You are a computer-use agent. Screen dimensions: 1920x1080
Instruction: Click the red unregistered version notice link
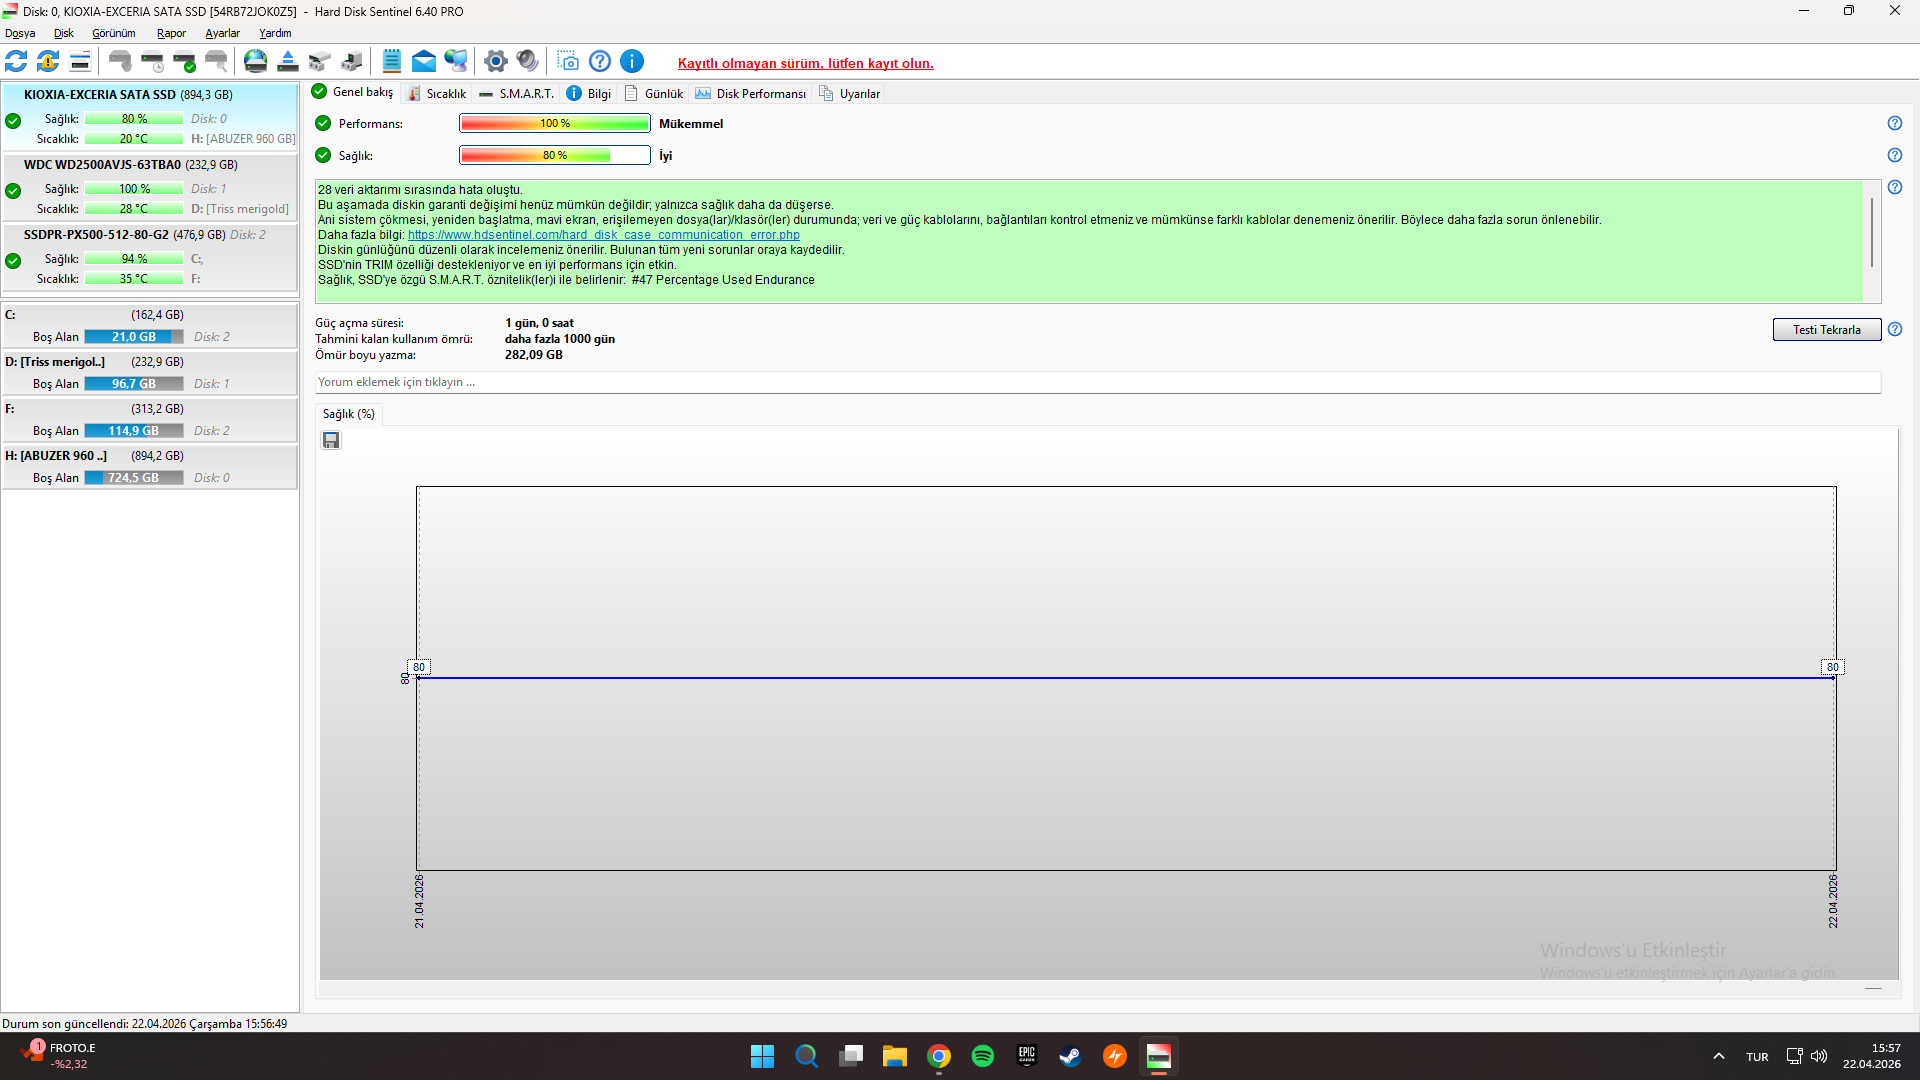coord(806,63)
